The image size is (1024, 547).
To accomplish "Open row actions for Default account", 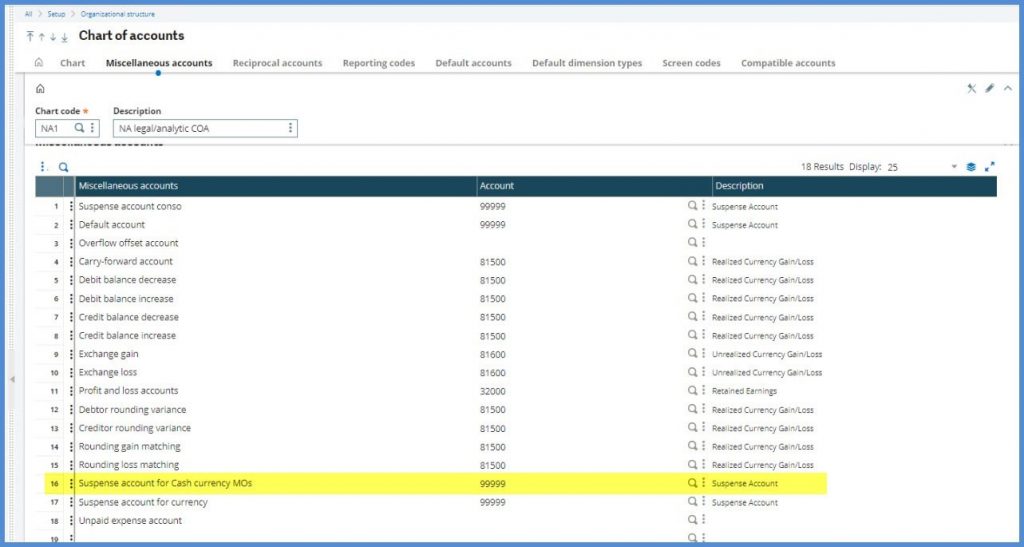I will coord(71,225).
